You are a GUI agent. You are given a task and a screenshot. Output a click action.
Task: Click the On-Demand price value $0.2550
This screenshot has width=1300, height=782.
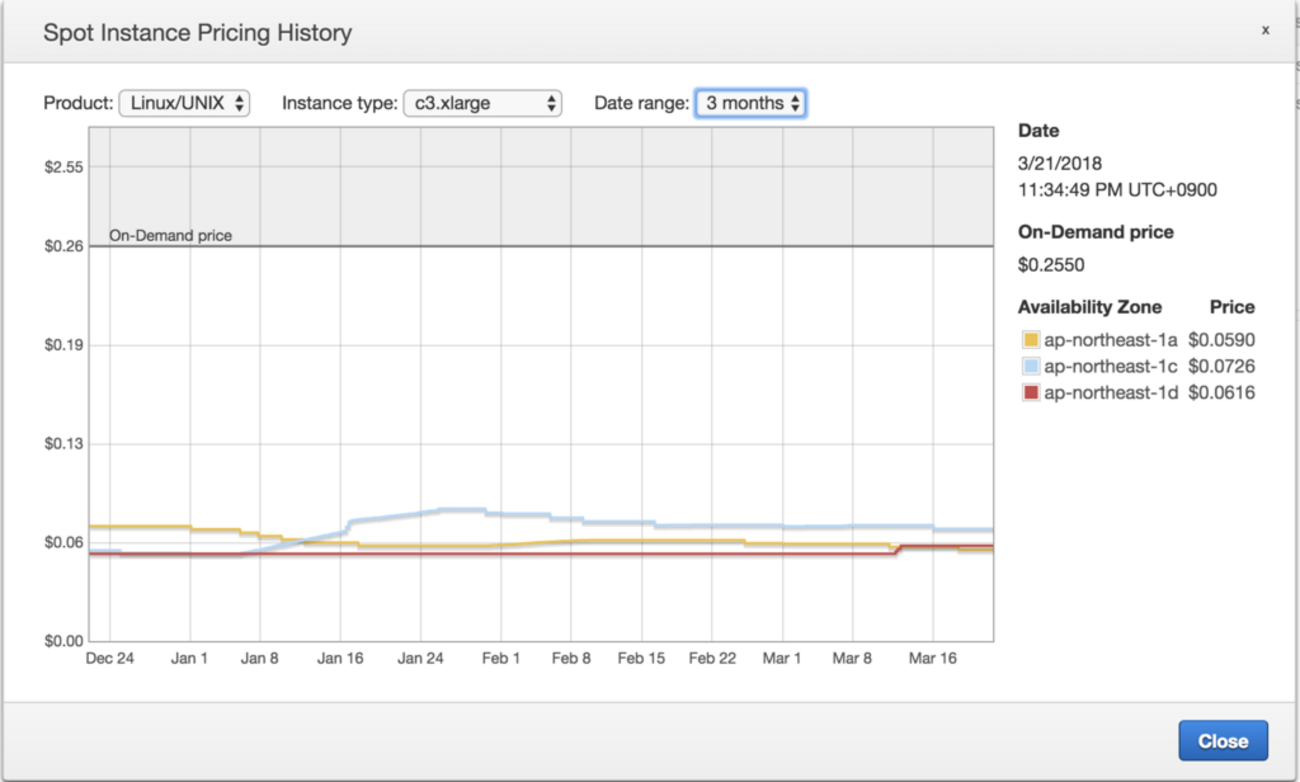[1051, 265]
